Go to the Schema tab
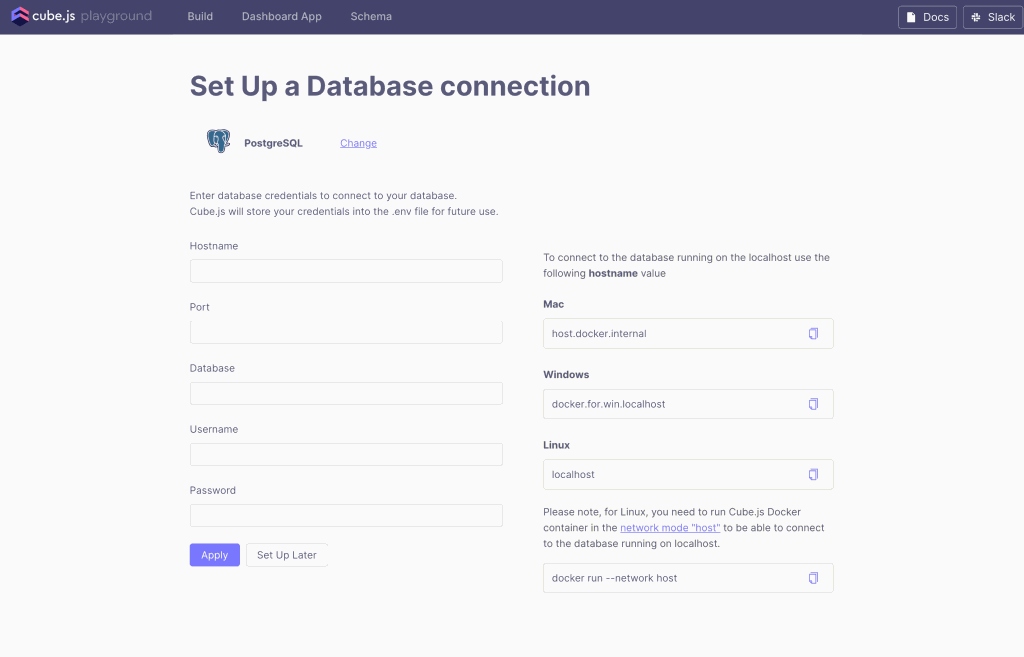Screen dimensions: 1024x657 coord(371,16)
